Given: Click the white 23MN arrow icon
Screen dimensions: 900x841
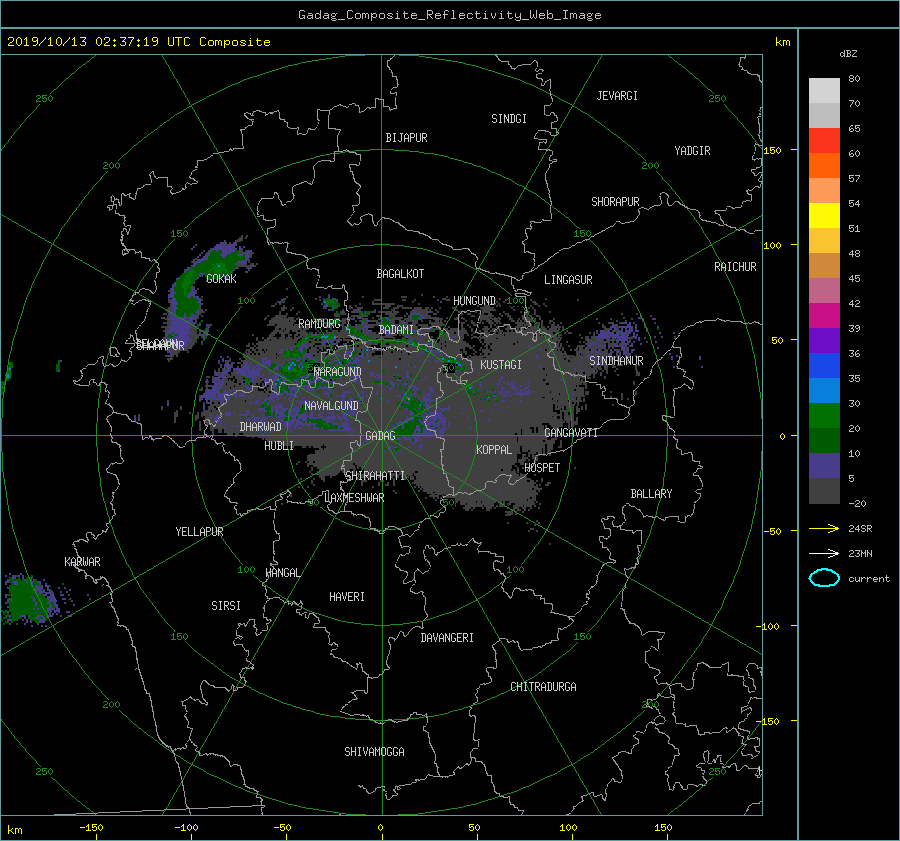Looking at the screenshot, I should point(824,553).
